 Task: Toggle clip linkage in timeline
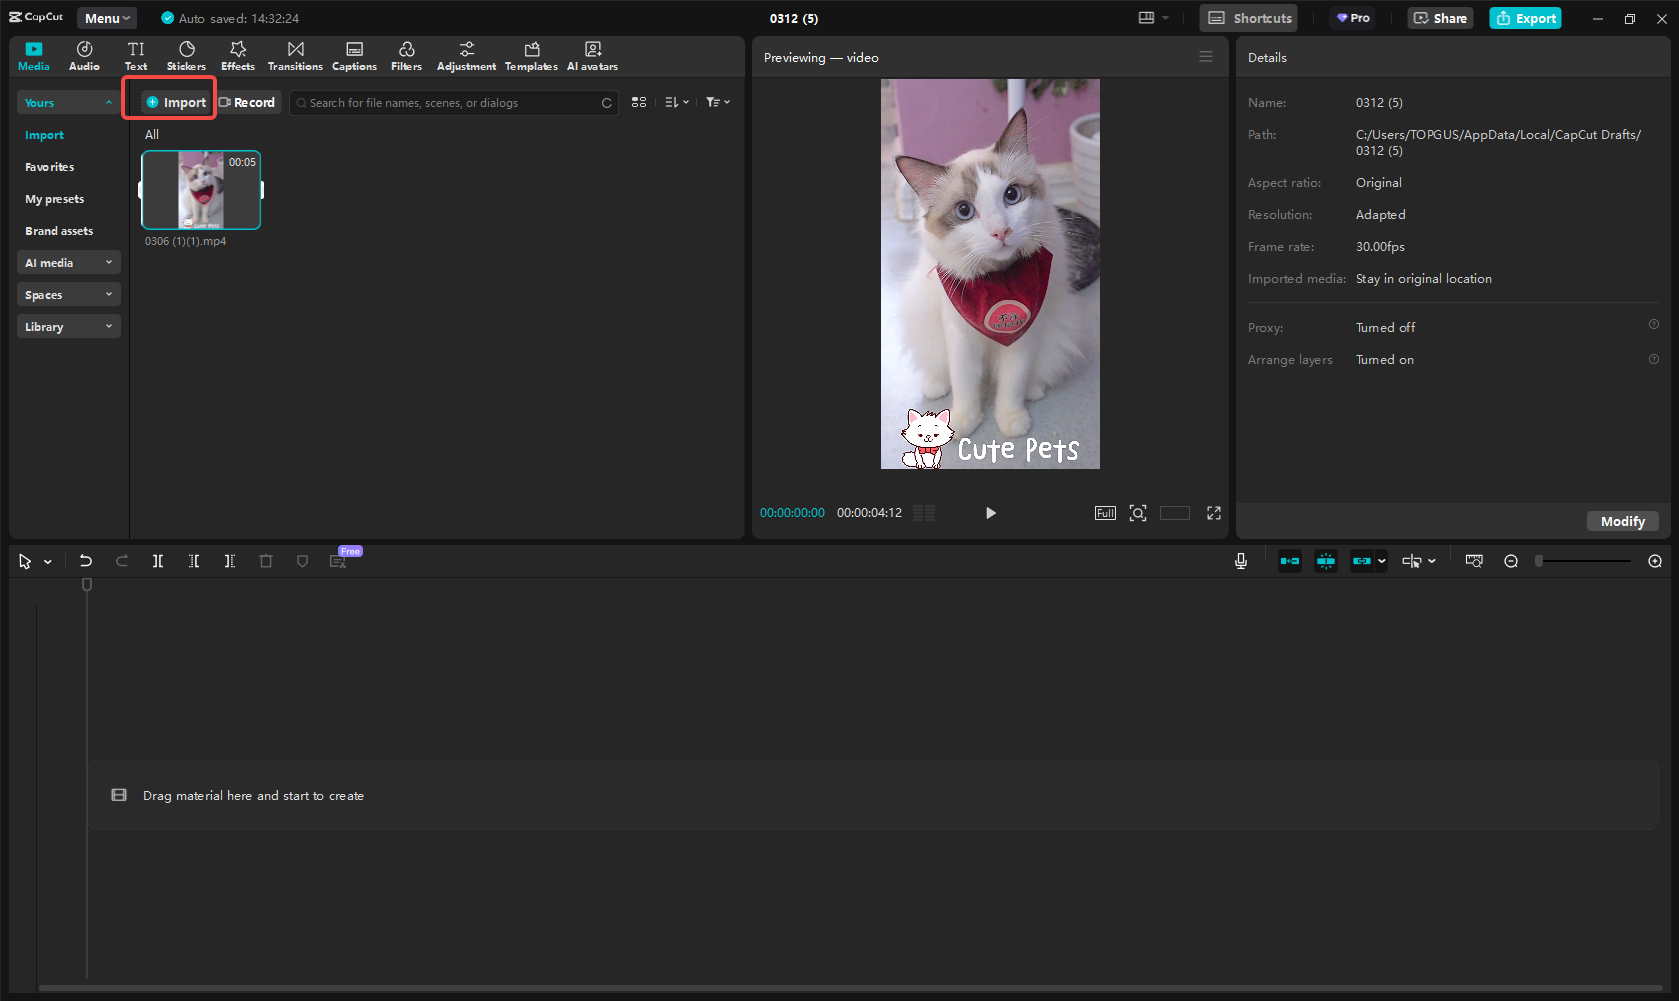coord(1362,562)
